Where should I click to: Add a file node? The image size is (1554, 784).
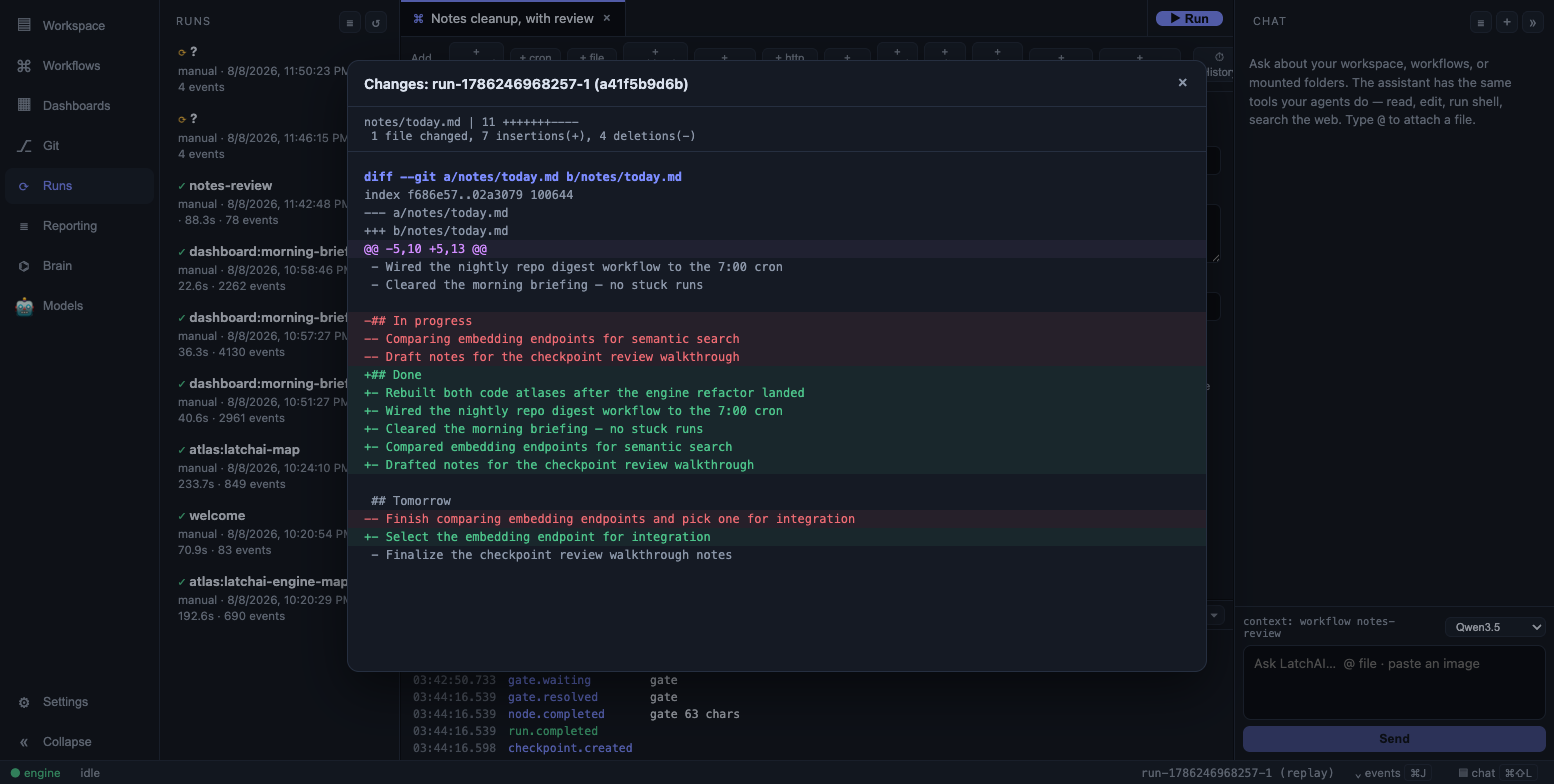tap(591, 57)
